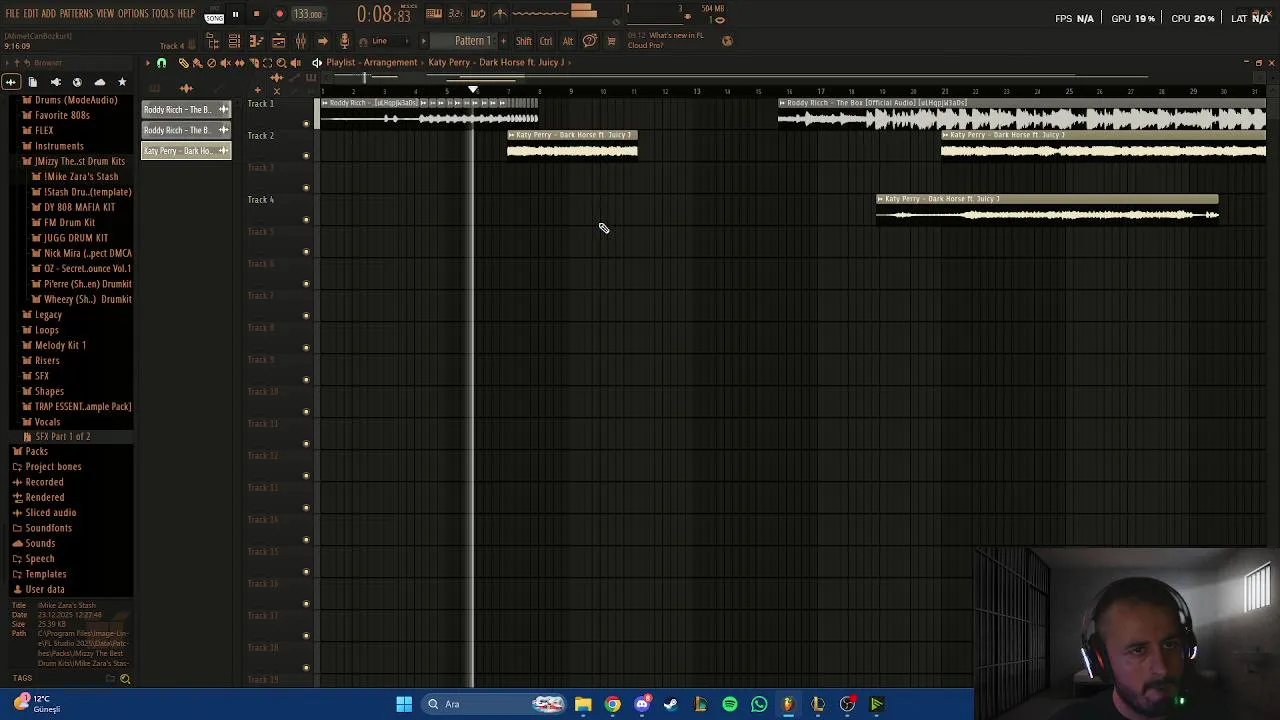The image size is (1280, 720).
Task: Open browser current project file tab
Action: point(32,82)
